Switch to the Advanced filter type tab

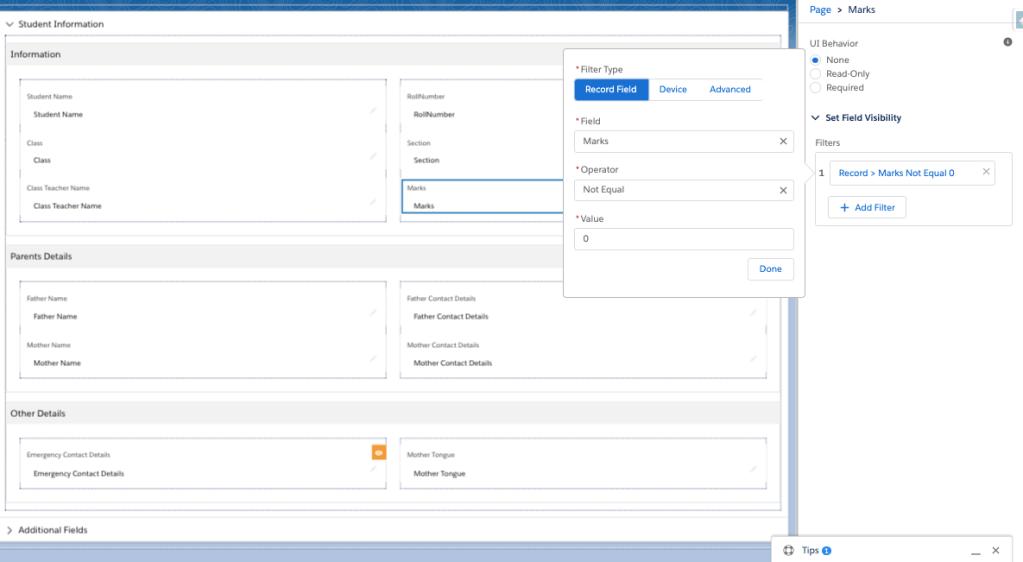tap(730, 90)
